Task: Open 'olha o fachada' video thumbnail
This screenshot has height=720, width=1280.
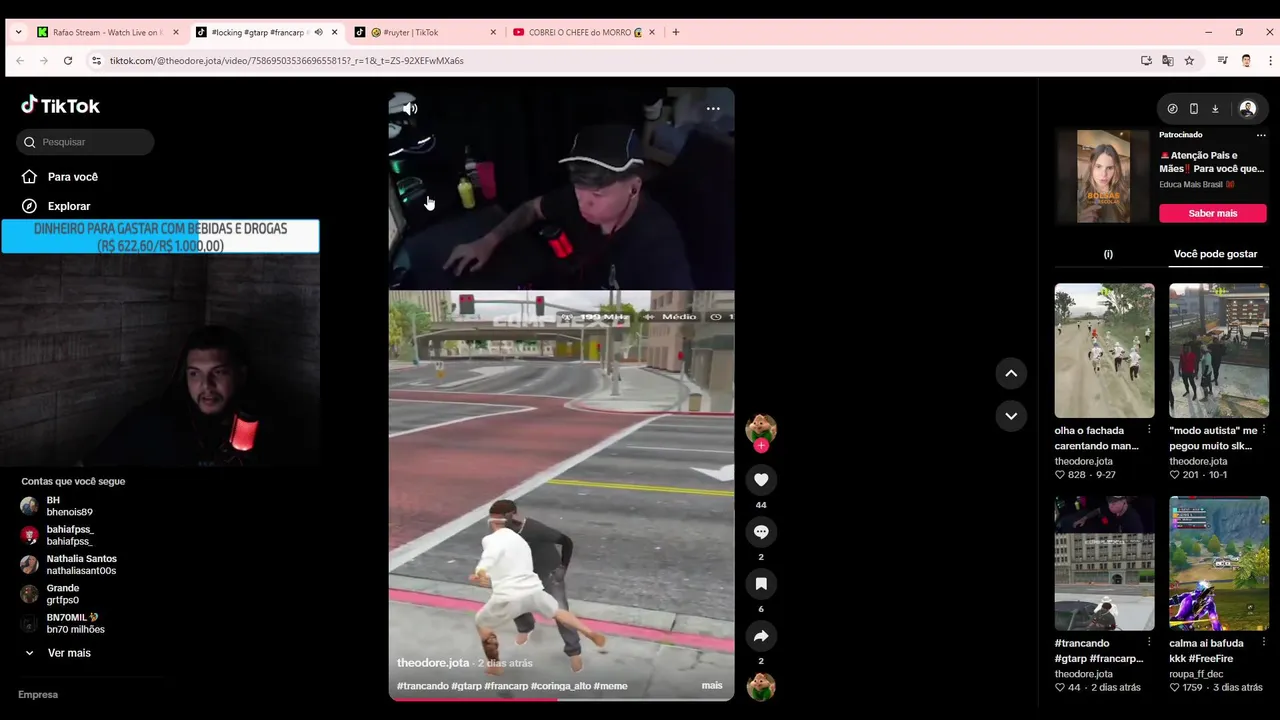Action: click(x=1104, y=350)
